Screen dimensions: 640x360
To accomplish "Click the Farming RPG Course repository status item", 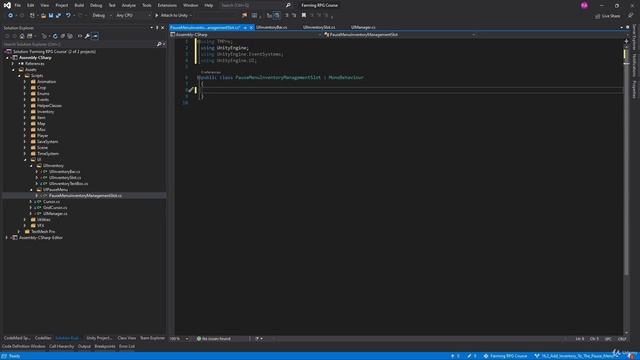I will pos(505,356).
